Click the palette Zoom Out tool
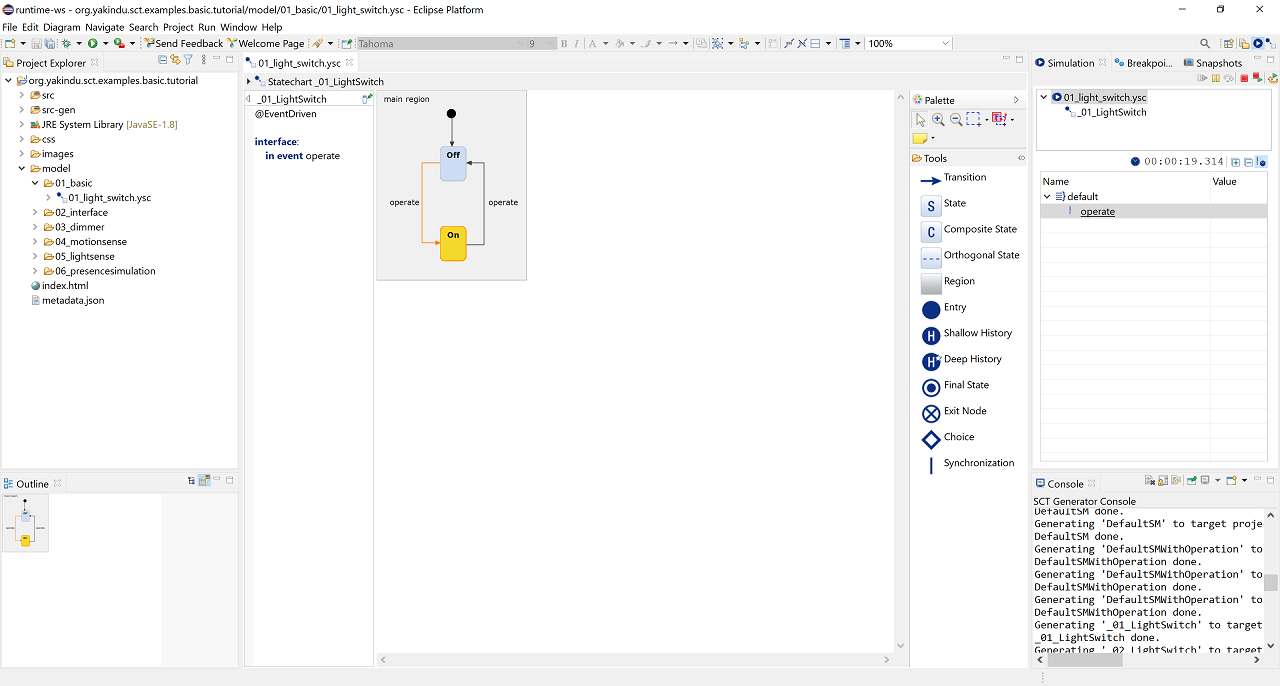Screen dimensions: 1280x686 coord(956,119)
